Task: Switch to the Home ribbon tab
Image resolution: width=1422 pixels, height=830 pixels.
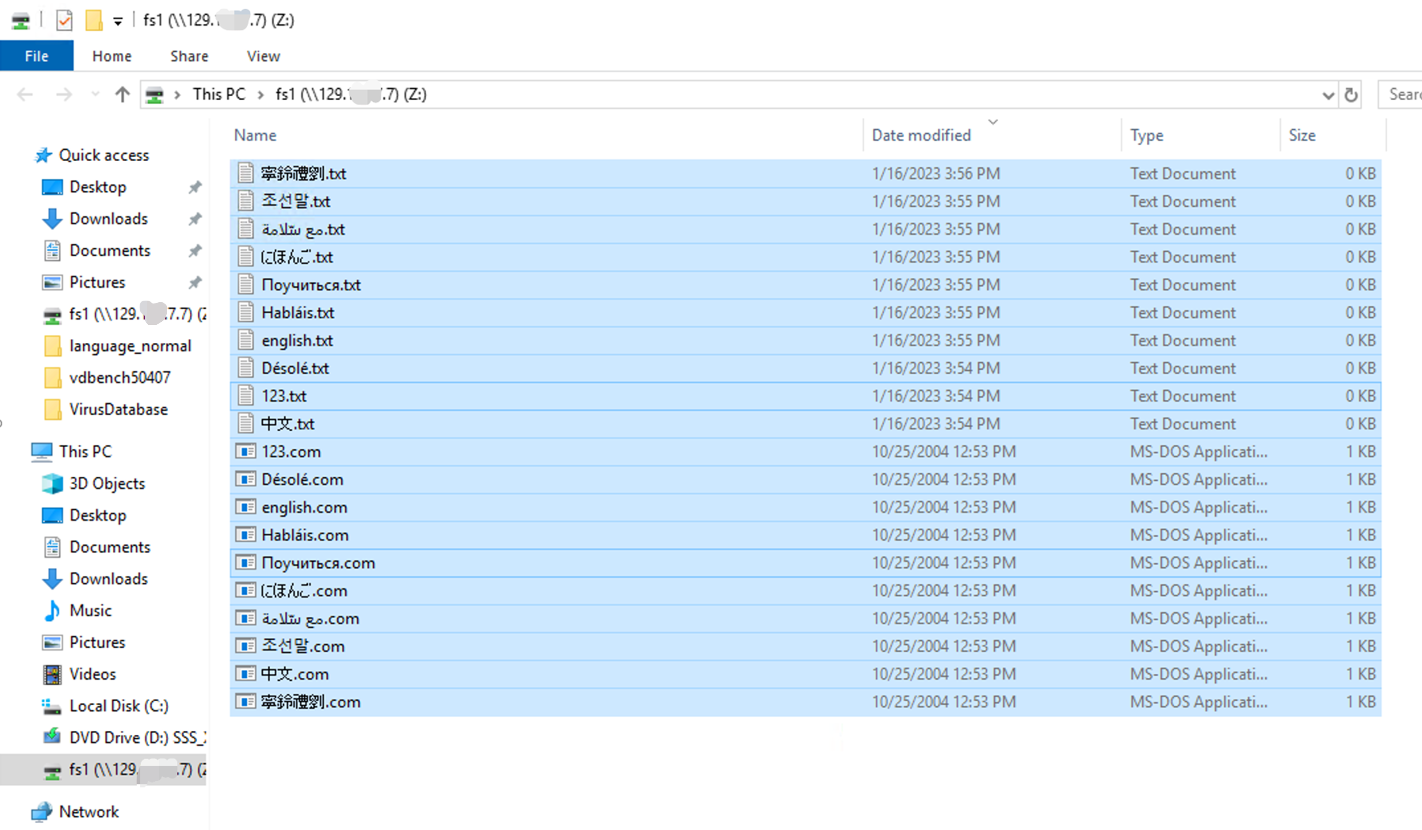Action: click(112, 56)
